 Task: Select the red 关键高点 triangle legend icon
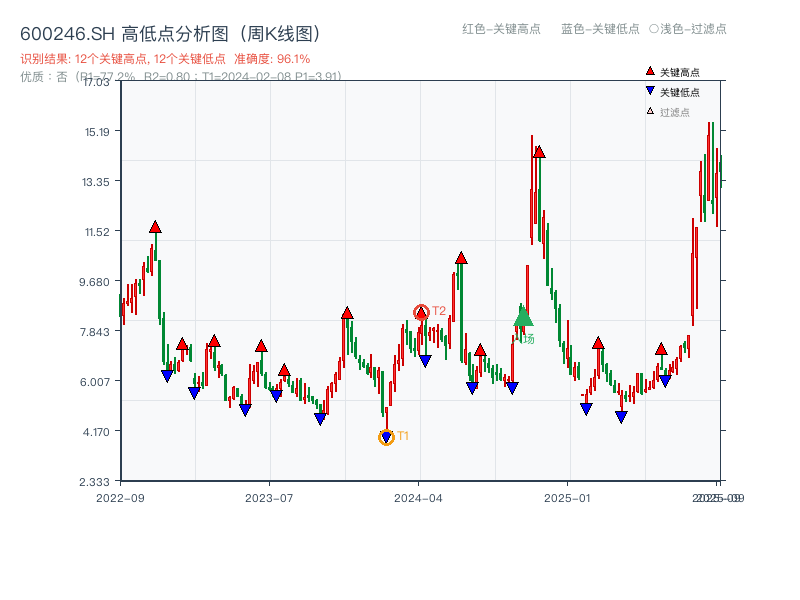[x=650, y=72]
